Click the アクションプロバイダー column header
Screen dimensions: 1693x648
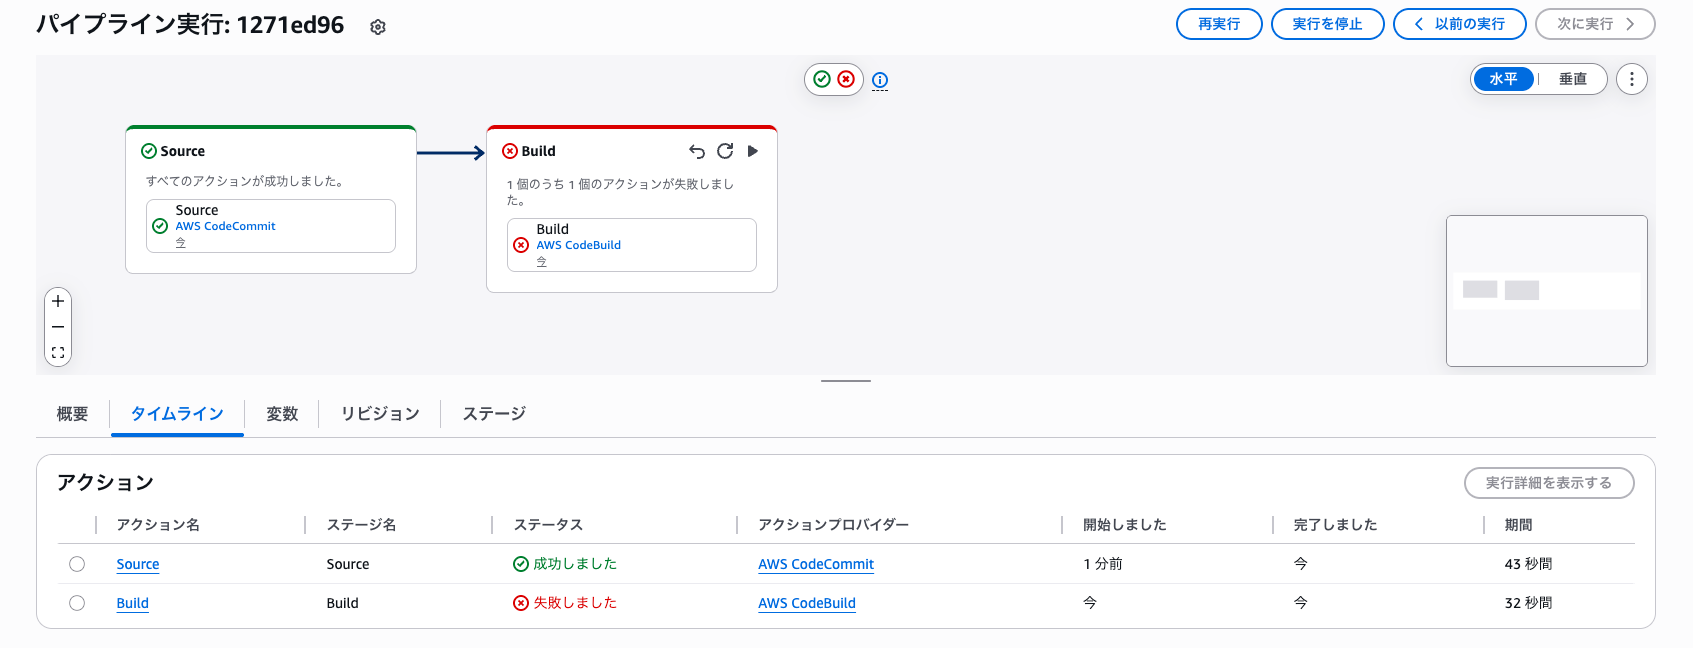pyautogui.click(x=833, y=525)
